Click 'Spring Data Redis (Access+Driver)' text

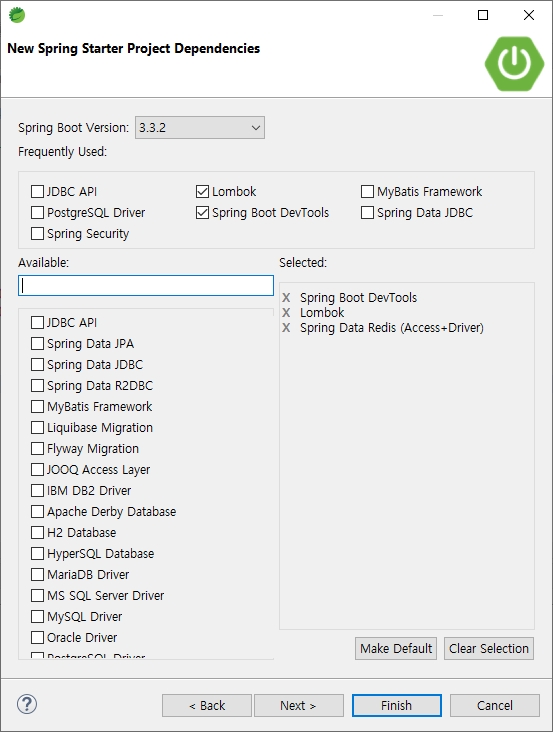392,328
